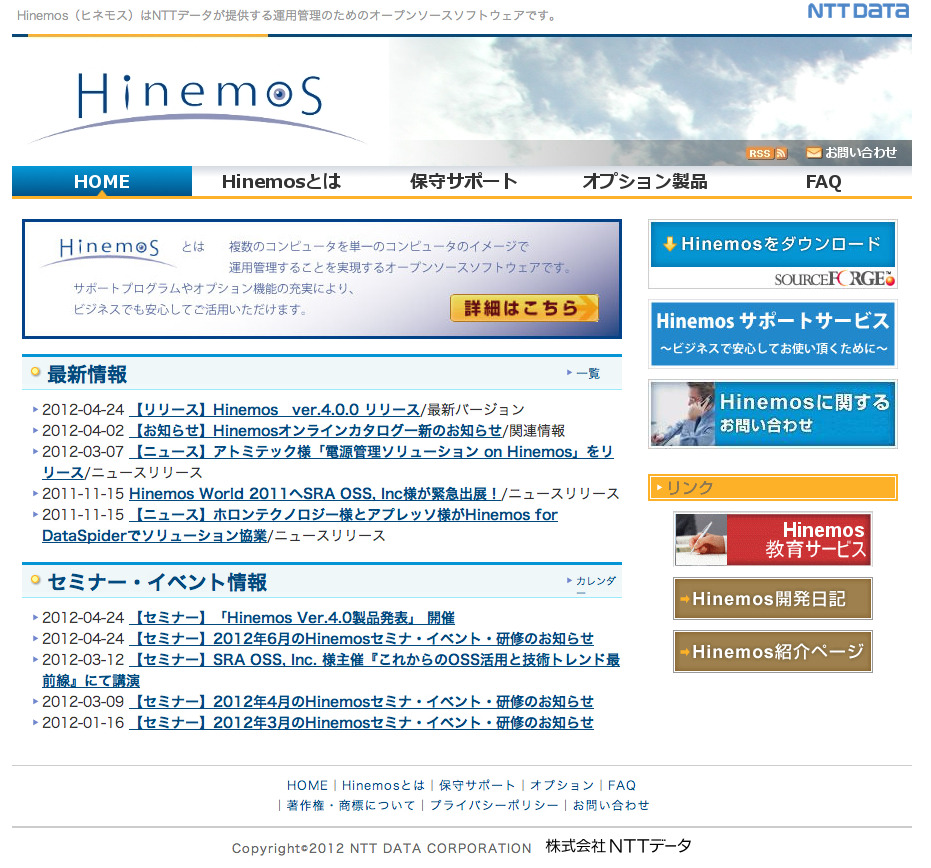931x868 pixels.
Task: Click the small Hinemos logo in intro banner
Action: click(109, 252)
